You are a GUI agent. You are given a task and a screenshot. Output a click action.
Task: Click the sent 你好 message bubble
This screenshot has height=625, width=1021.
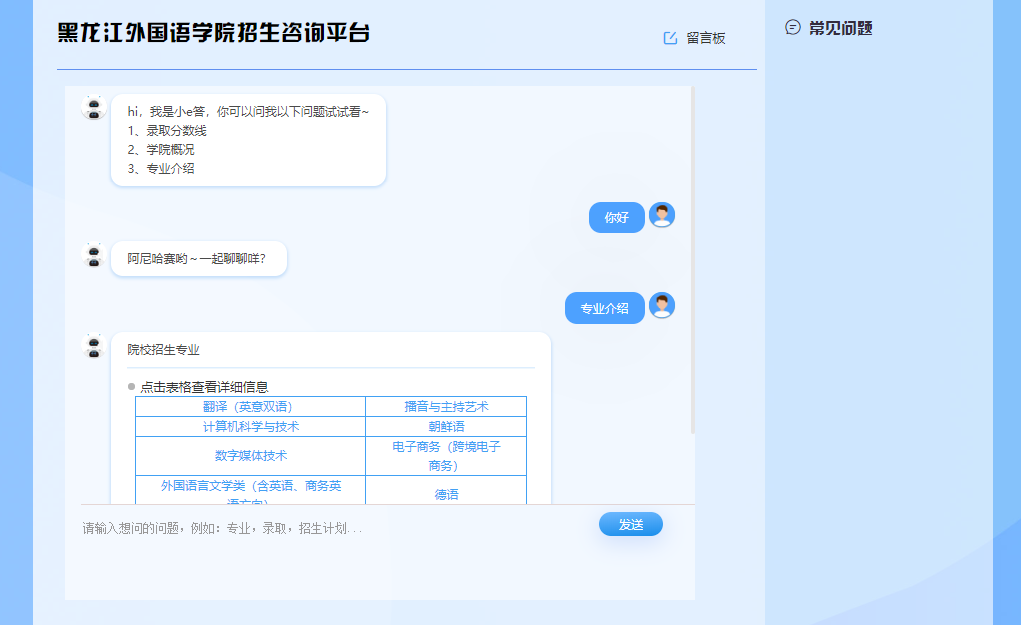pyautogui.click(x=617, y=217)
